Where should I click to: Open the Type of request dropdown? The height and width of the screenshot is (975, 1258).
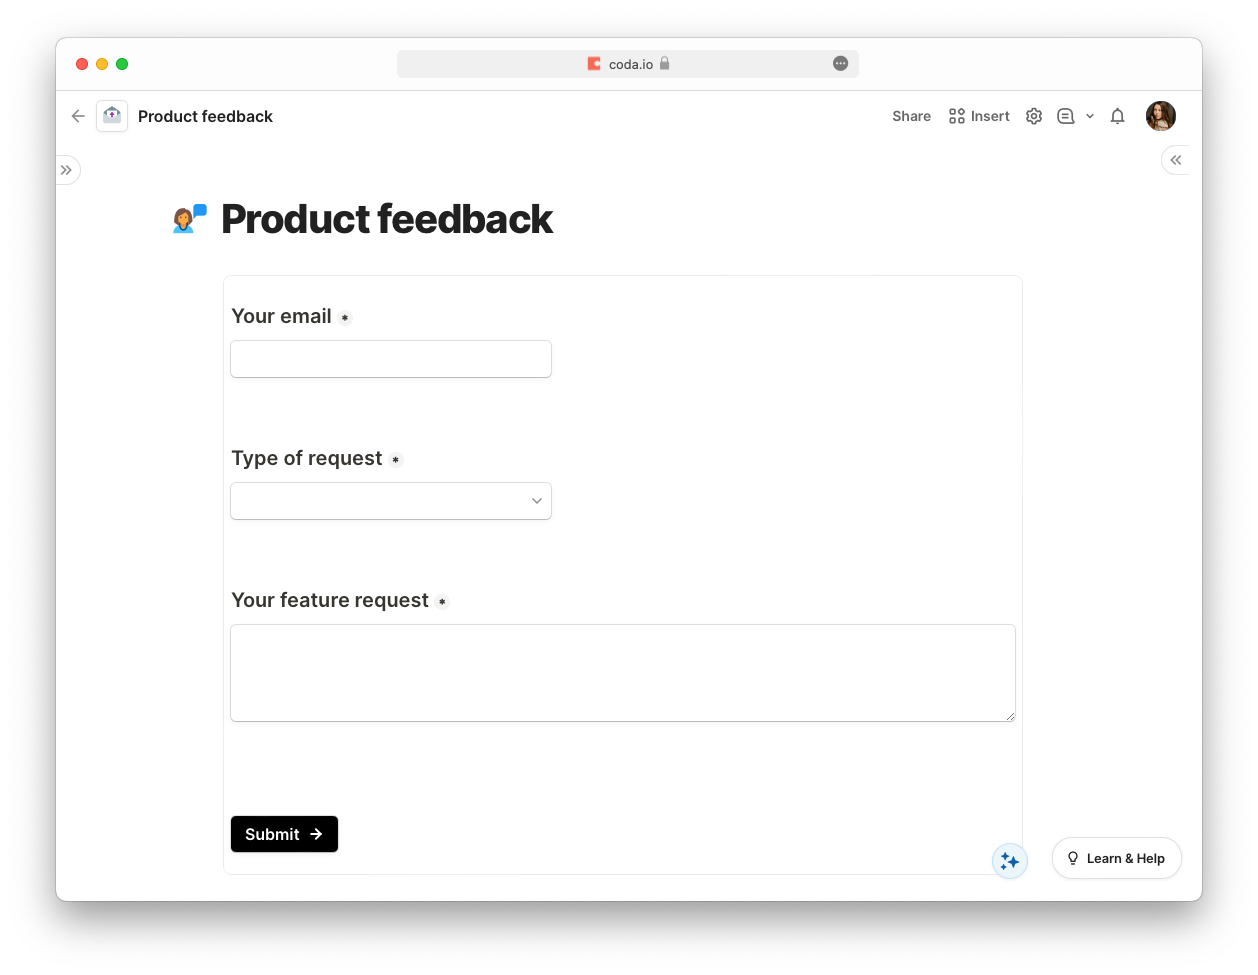point(391,501)
